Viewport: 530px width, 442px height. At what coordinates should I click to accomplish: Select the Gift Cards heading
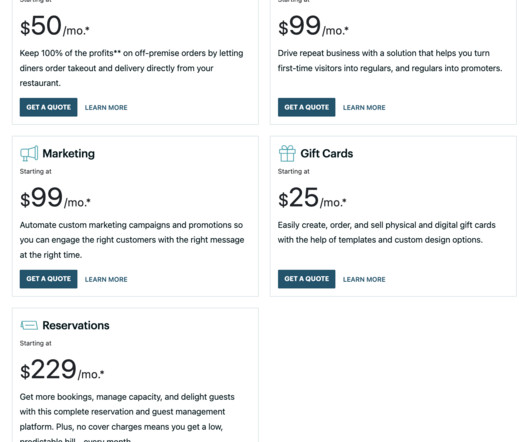tap(327, 153)
